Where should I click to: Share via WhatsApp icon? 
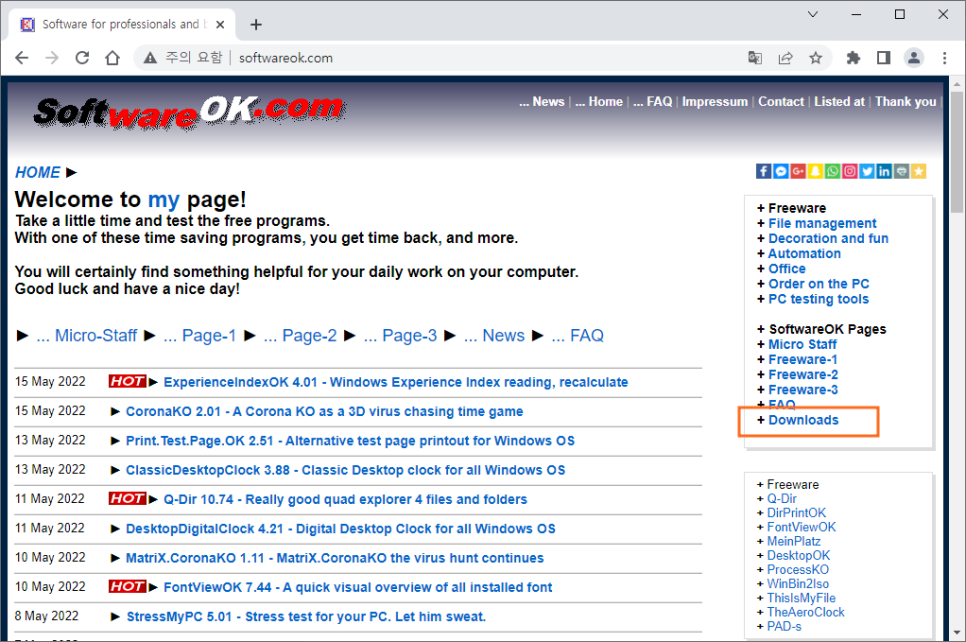832,171
